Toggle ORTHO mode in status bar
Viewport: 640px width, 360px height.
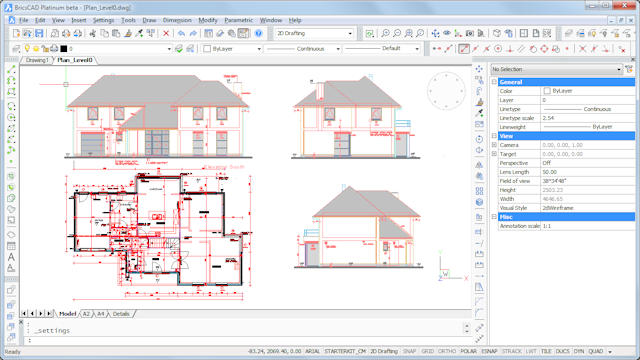pos(447,351)
